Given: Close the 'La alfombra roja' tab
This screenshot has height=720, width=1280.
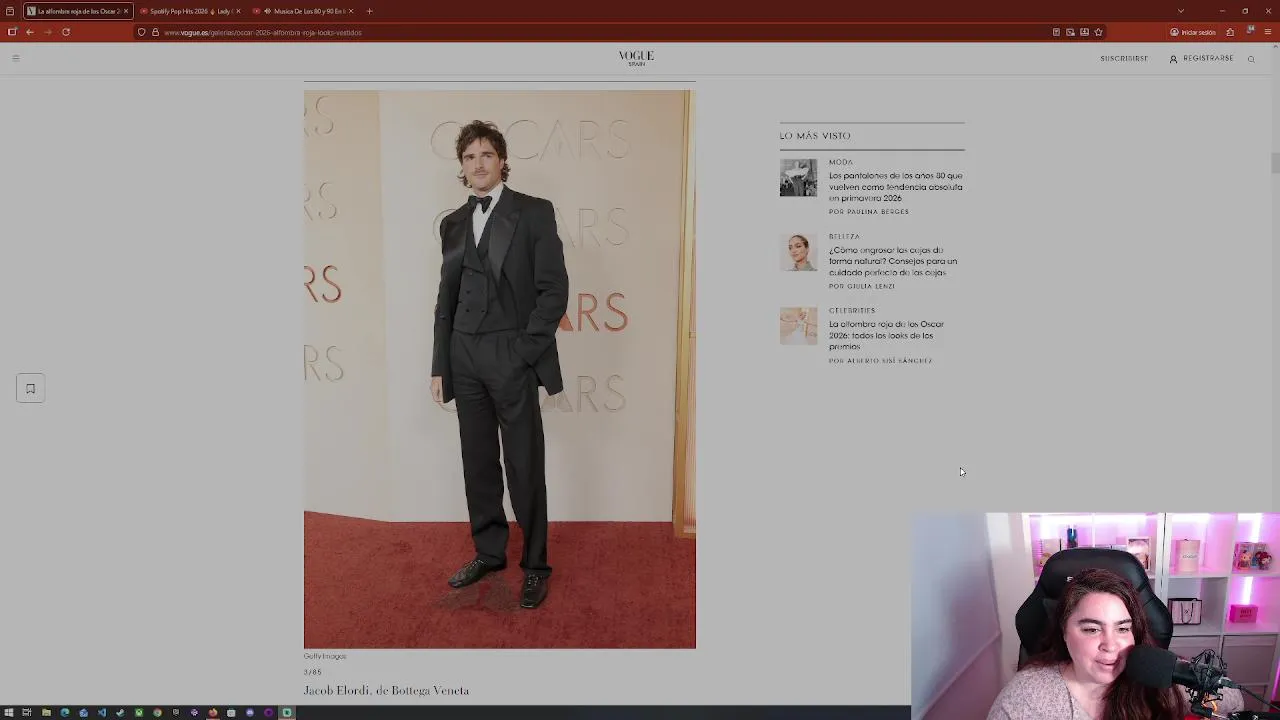Looking at the screenshot, I should click(126, 11).
